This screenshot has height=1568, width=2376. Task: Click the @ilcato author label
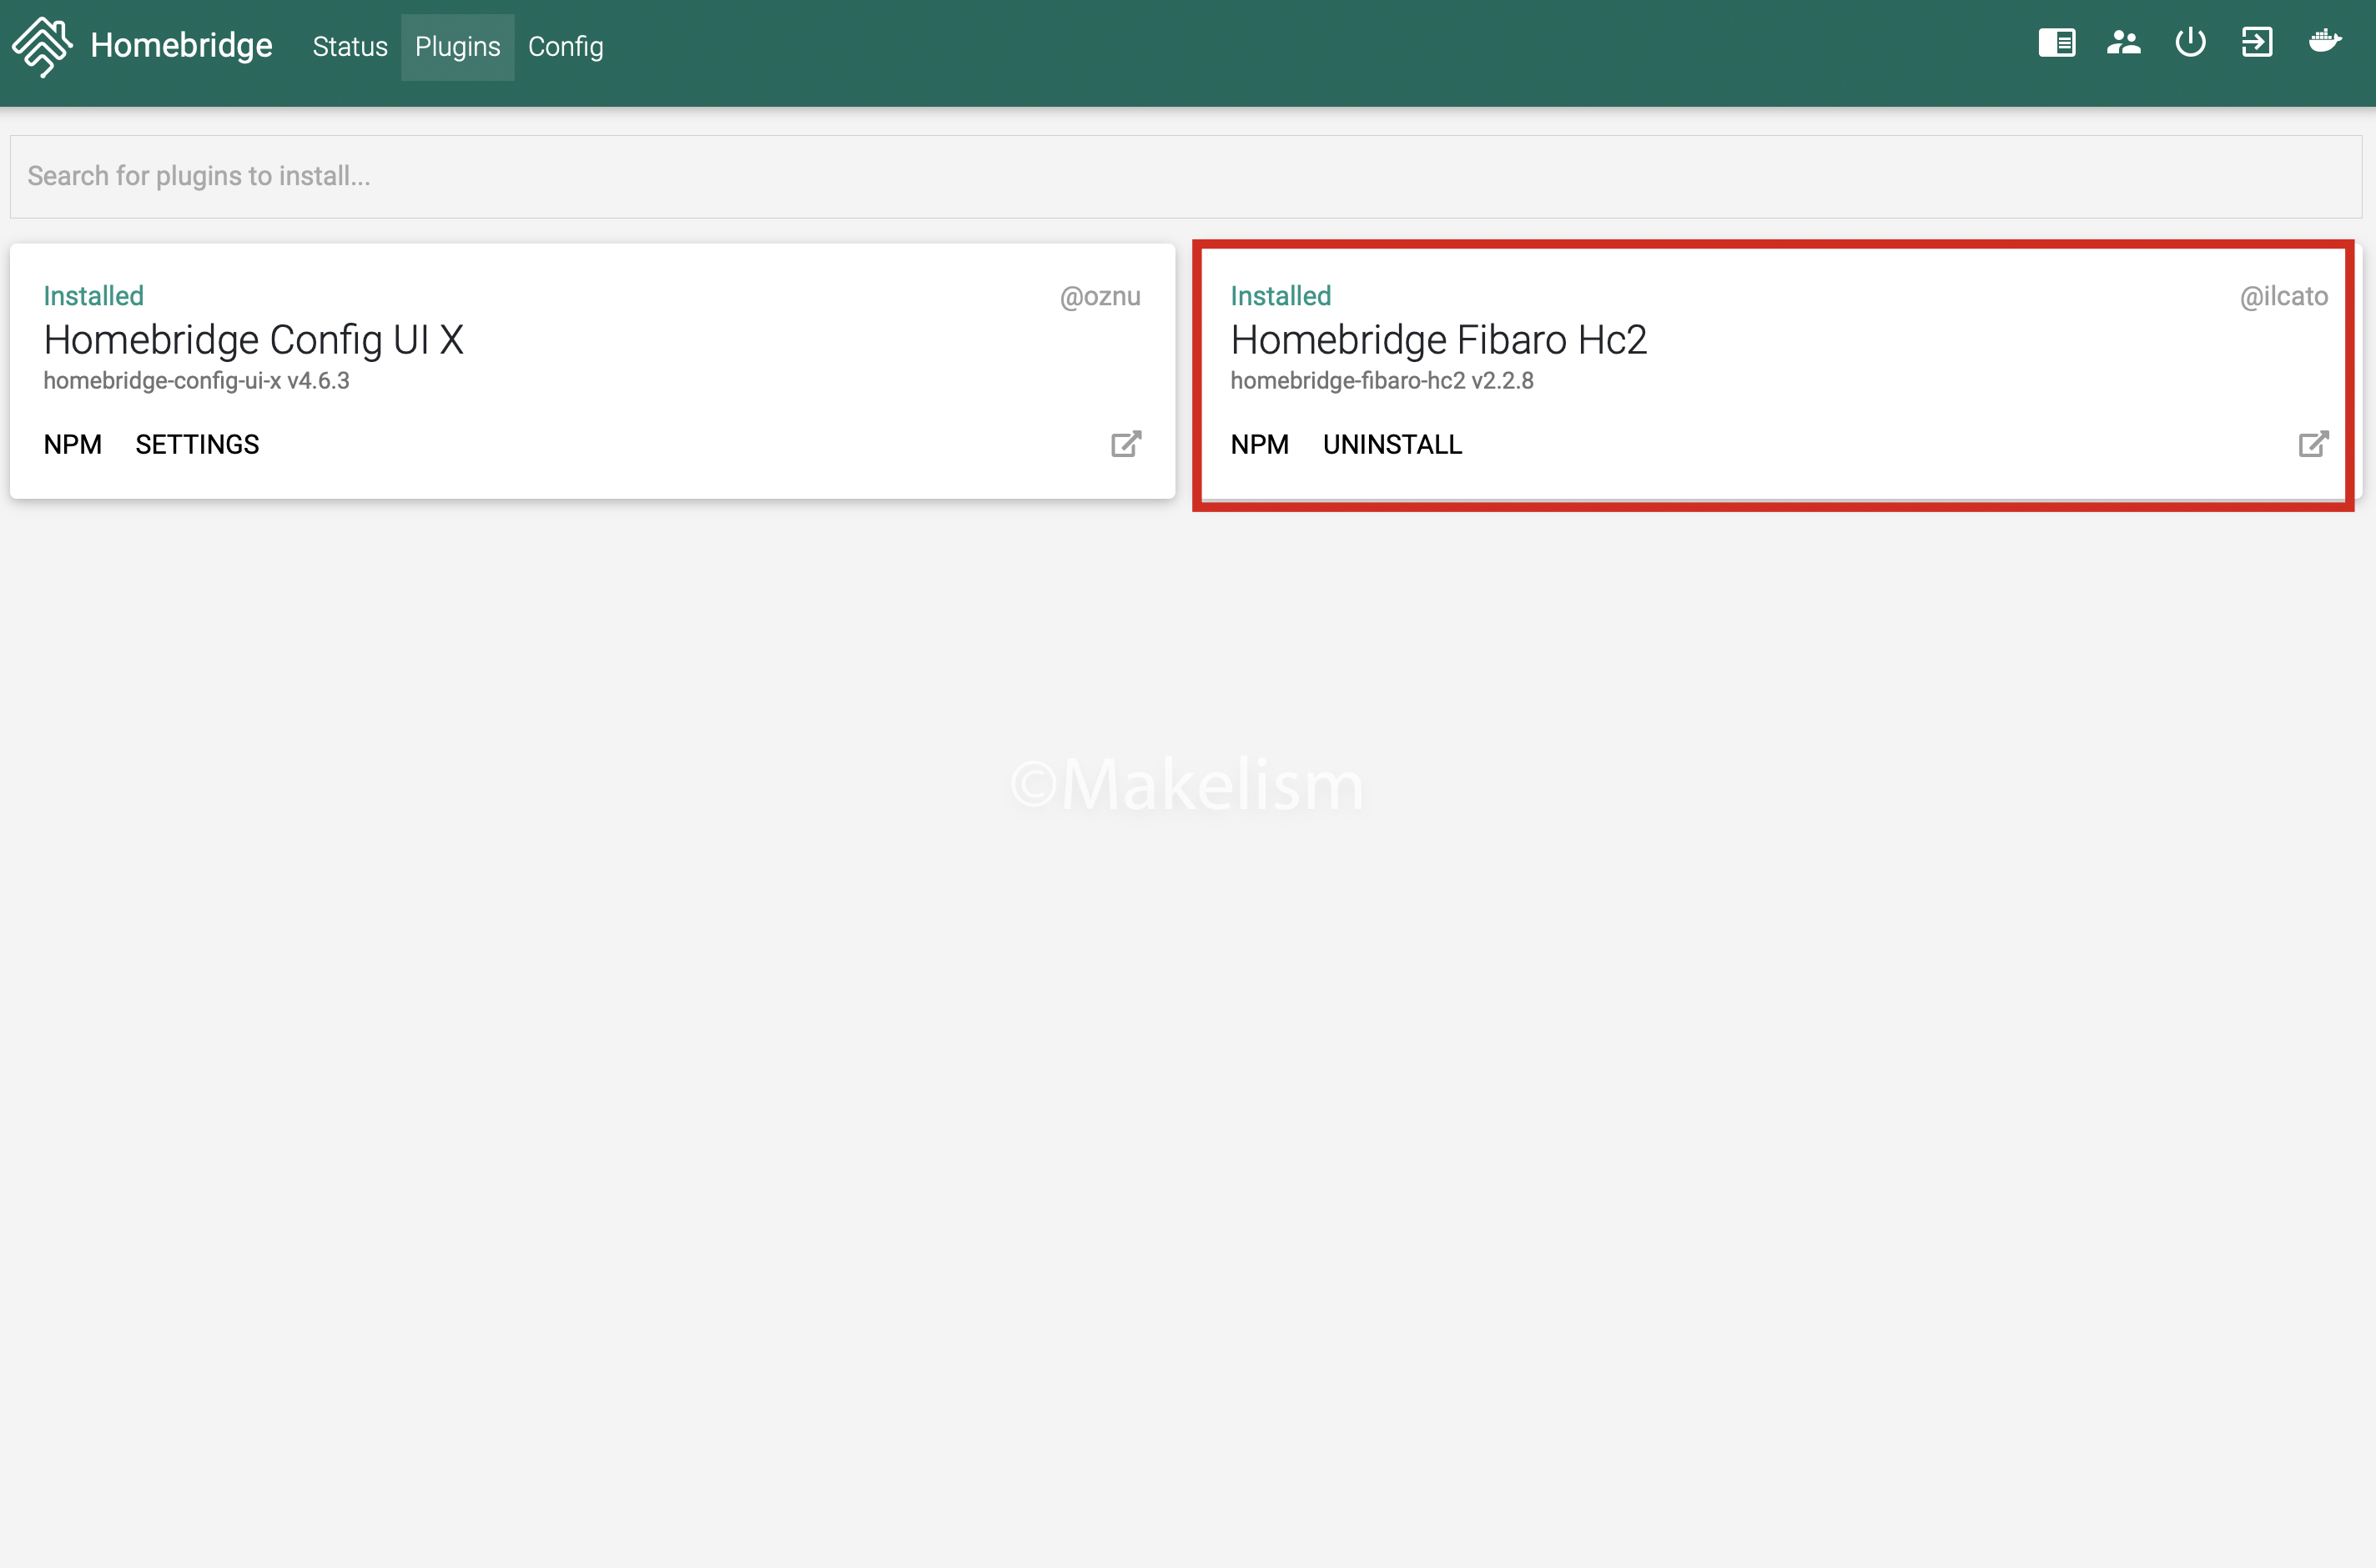(x=2283, y=297)
